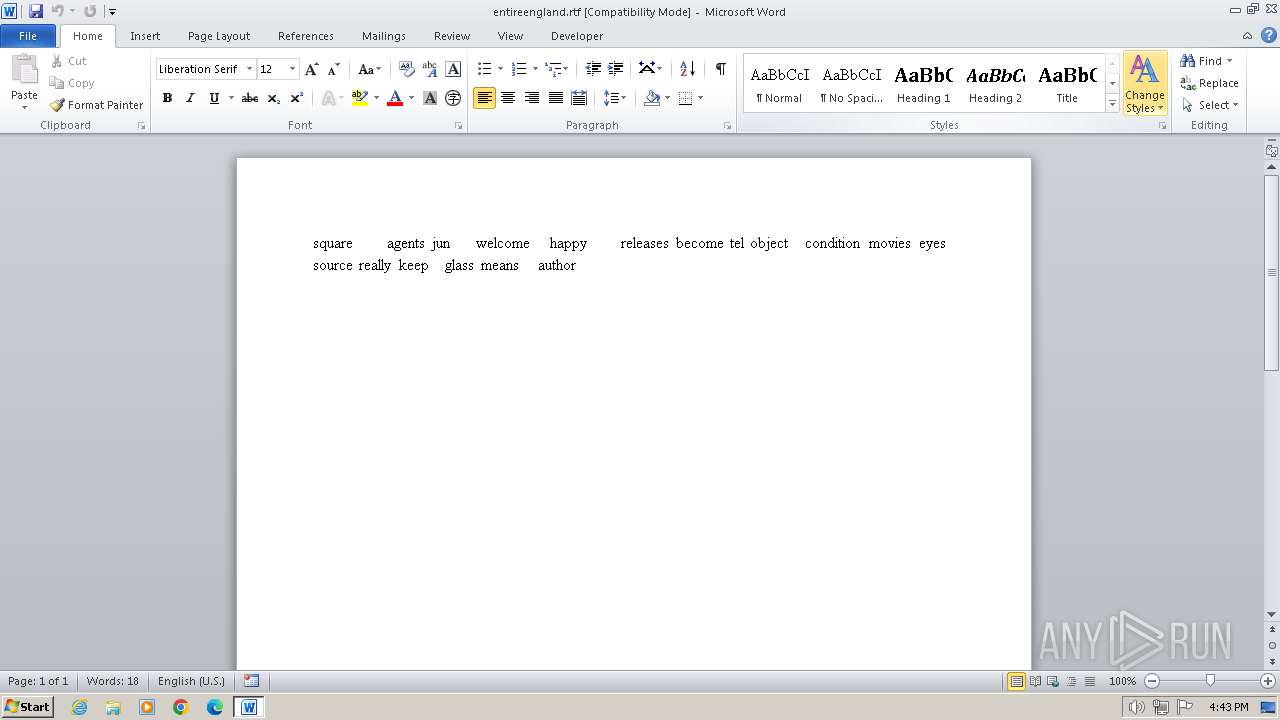Save the document using quick access icon
1280x720 pixels.
point(36,11)
